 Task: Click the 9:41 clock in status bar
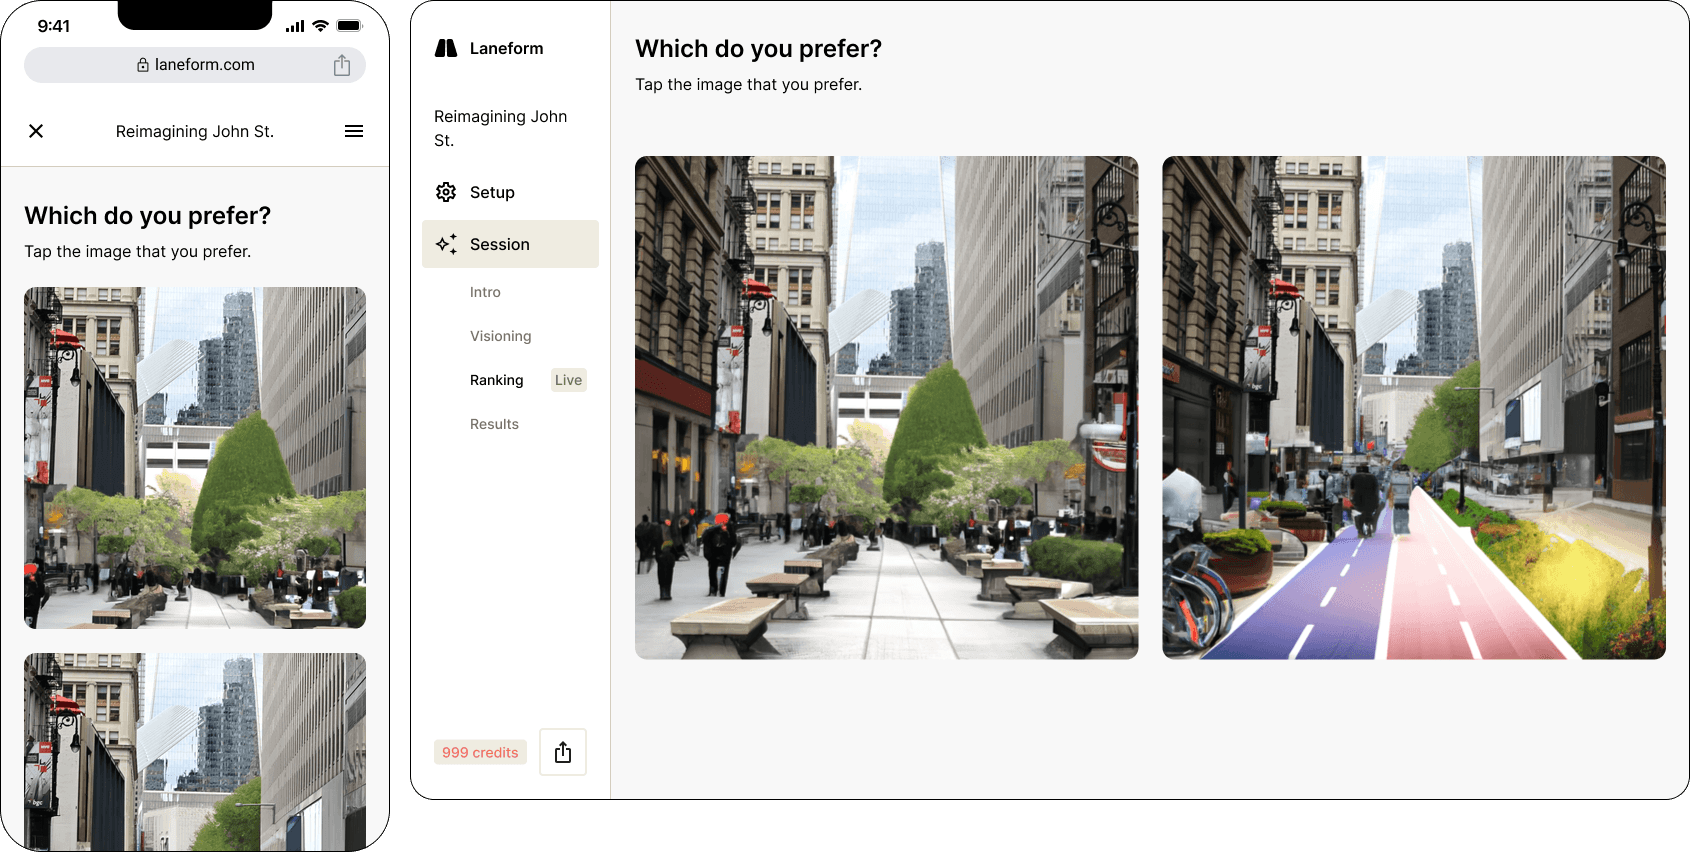[54, 26]
